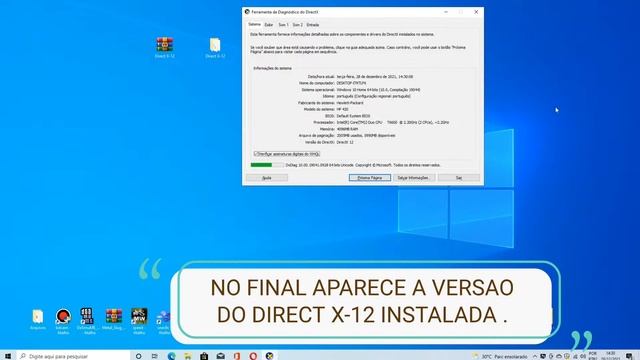Click the Sair button
The width and height of the screenshot is (640, 360).
click(x=459, y=178)
